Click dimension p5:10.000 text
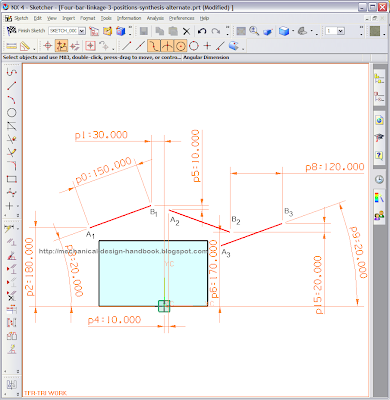Screen dimensions: 390x400 [196, 156]
